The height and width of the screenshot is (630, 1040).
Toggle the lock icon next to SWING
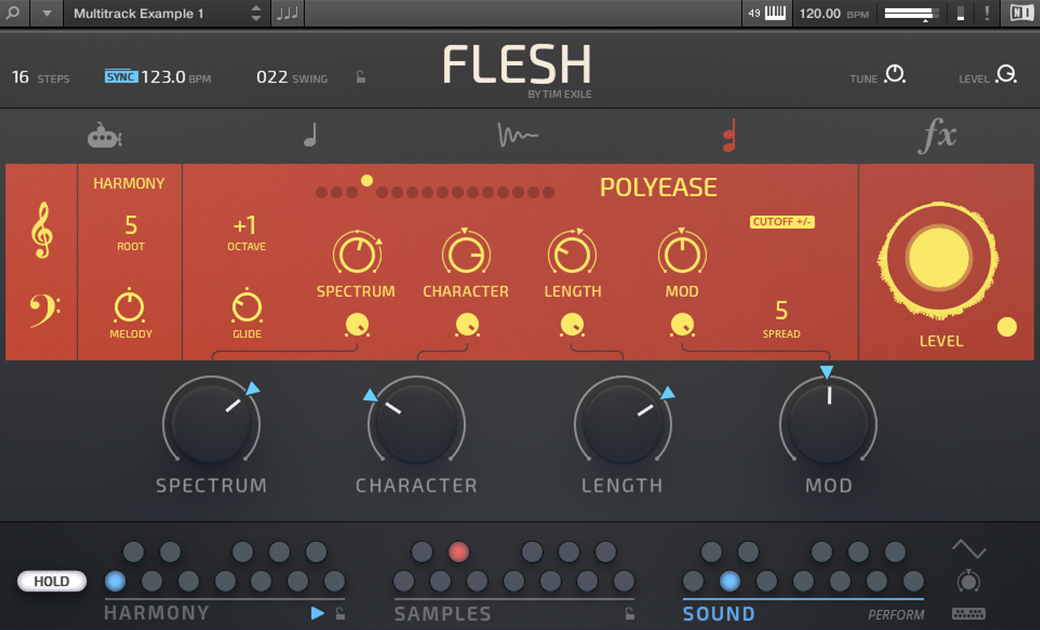point(361,77)
